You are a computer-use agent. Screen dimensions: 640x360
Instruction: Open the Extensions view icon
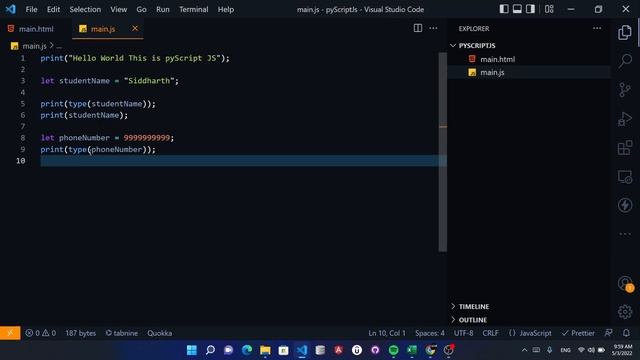(x=624, y=148)
